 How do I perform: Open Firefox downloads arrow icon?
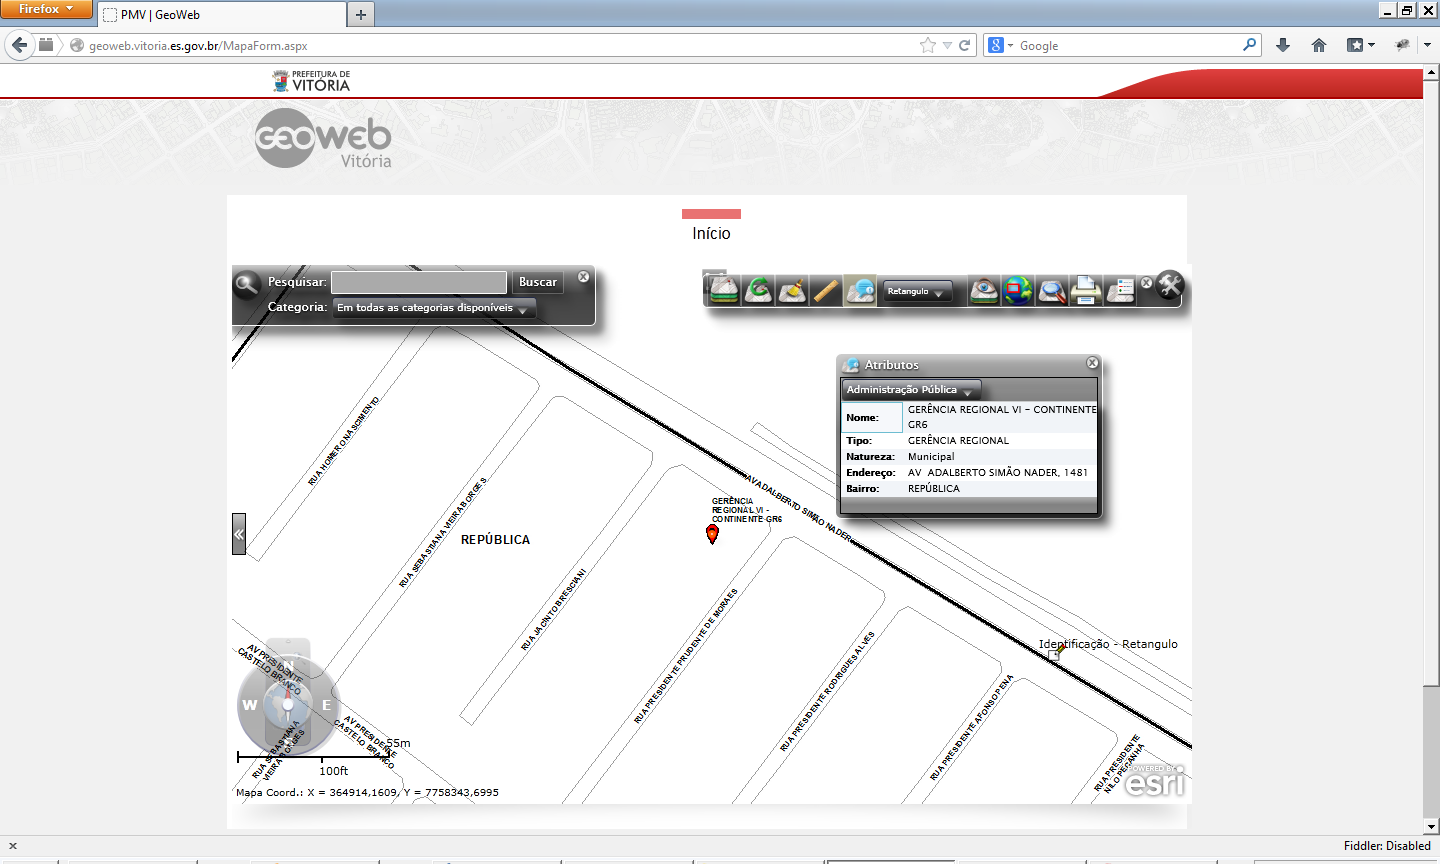(x=1283, y=45)
